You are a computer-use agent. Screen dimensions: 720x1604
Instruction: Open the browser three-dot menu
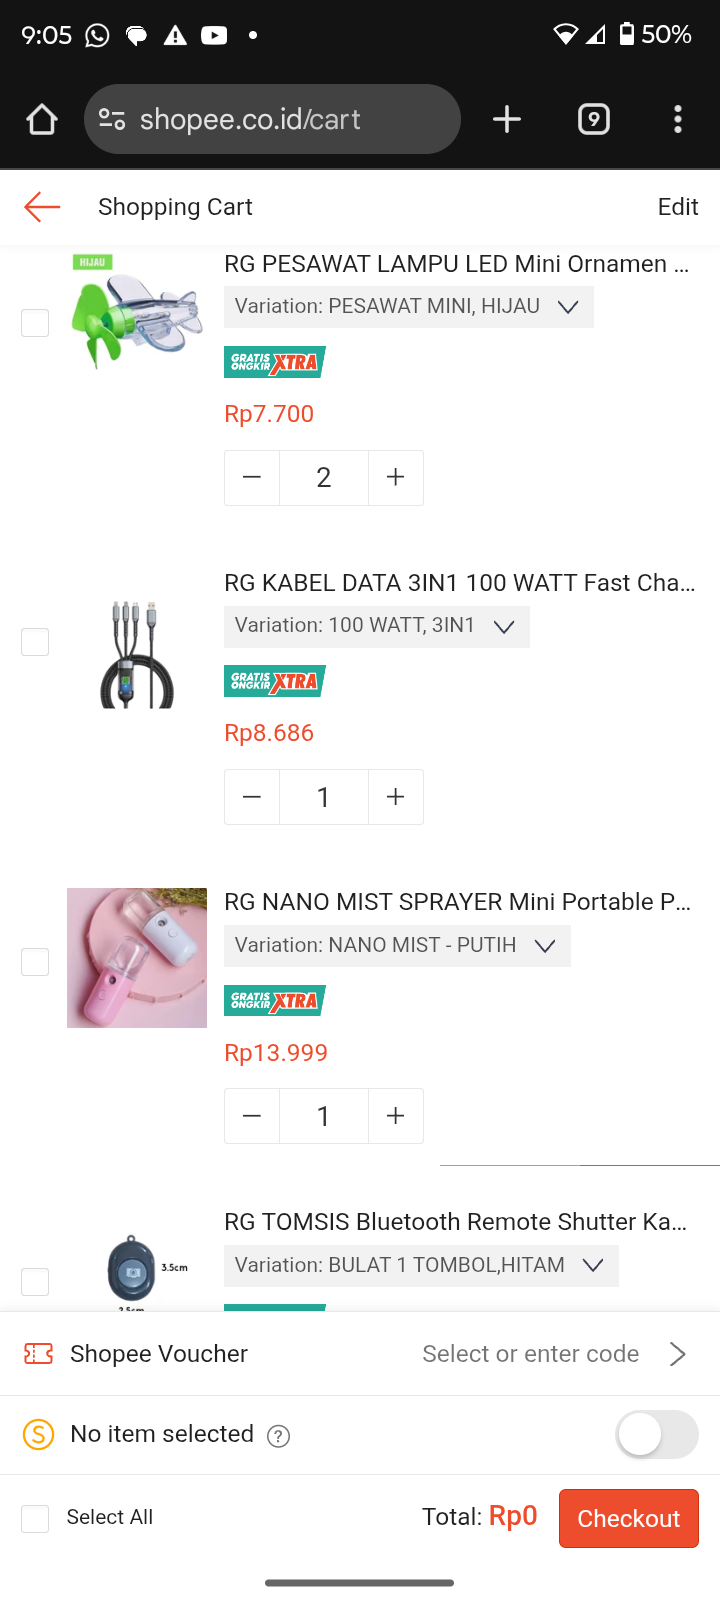pyautogui.click(x=678, y=120)
